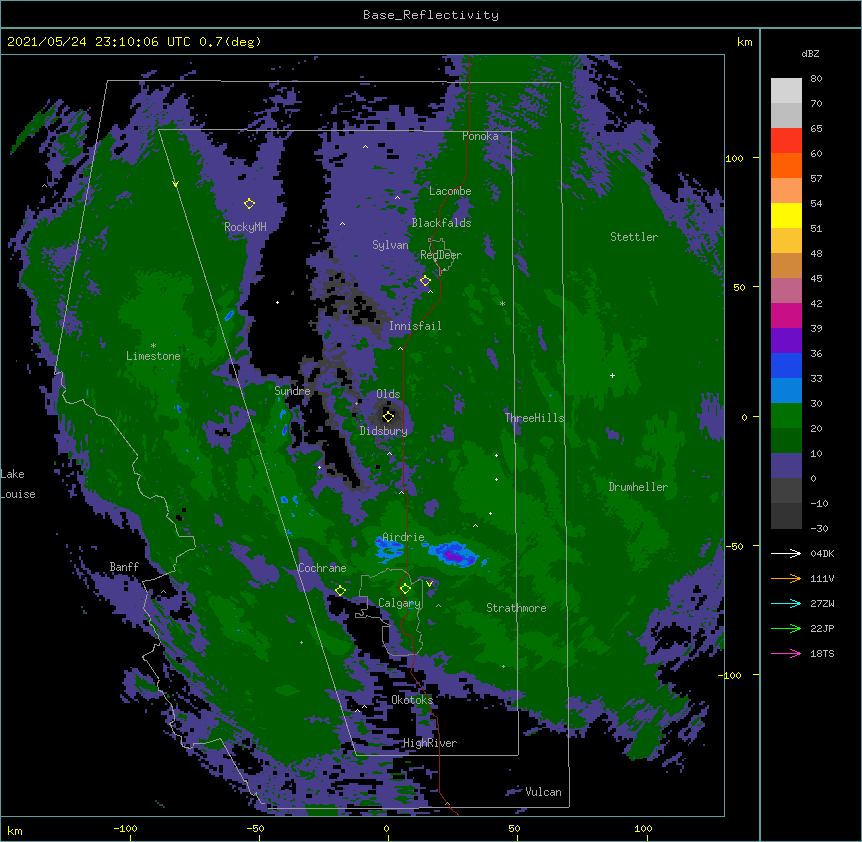862x842 pixels.
Task: Click the dBZ legend heading
Action: tap(810, 53)
